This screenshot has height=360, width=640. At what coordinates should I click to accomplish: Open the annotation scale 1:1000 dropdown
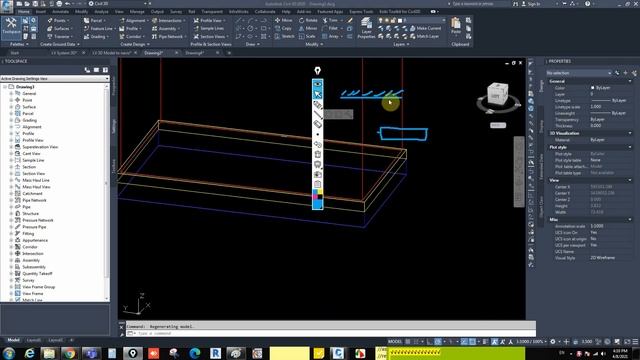531,342
